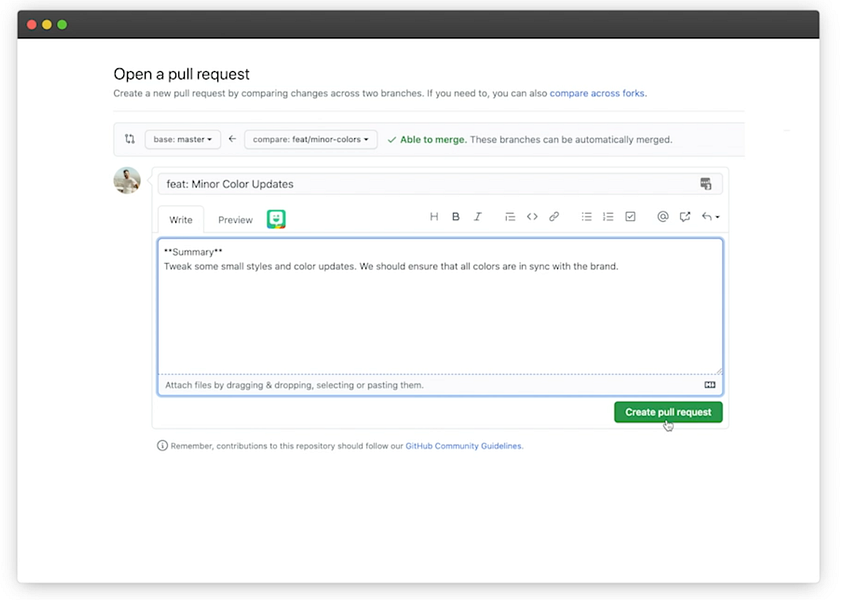Click the green maximize window button
The image size is (850, 600).
[62, 24]
